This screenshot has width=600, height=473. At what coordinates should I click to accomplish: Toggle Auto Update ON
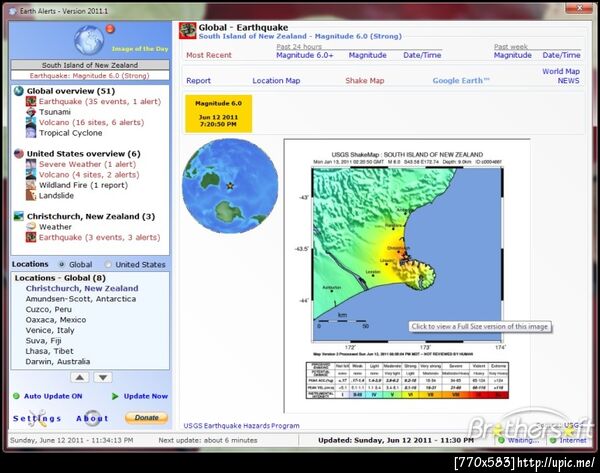[53, 396]
